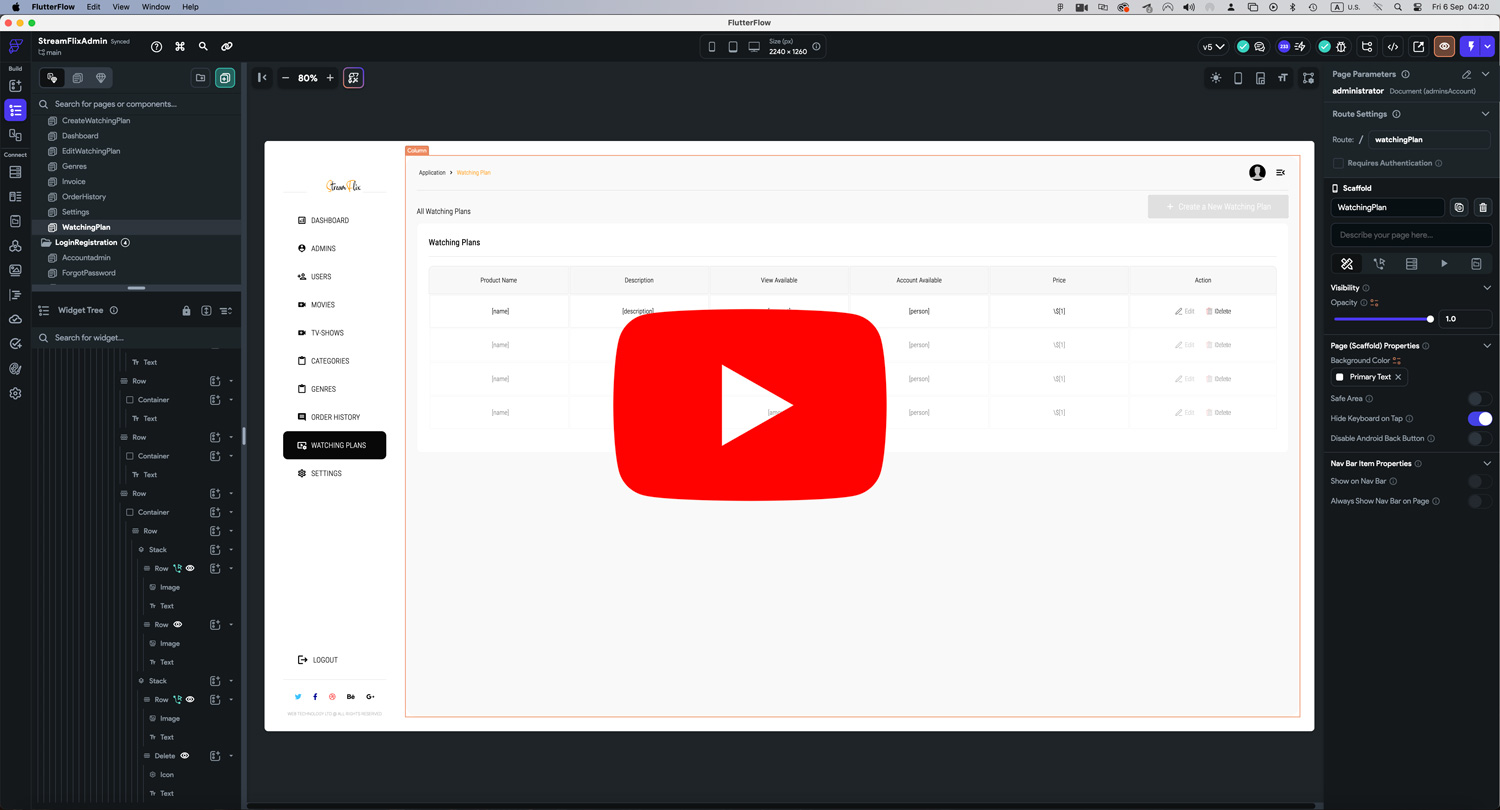Click the Route watchingPlan input field

point(1430,140)
